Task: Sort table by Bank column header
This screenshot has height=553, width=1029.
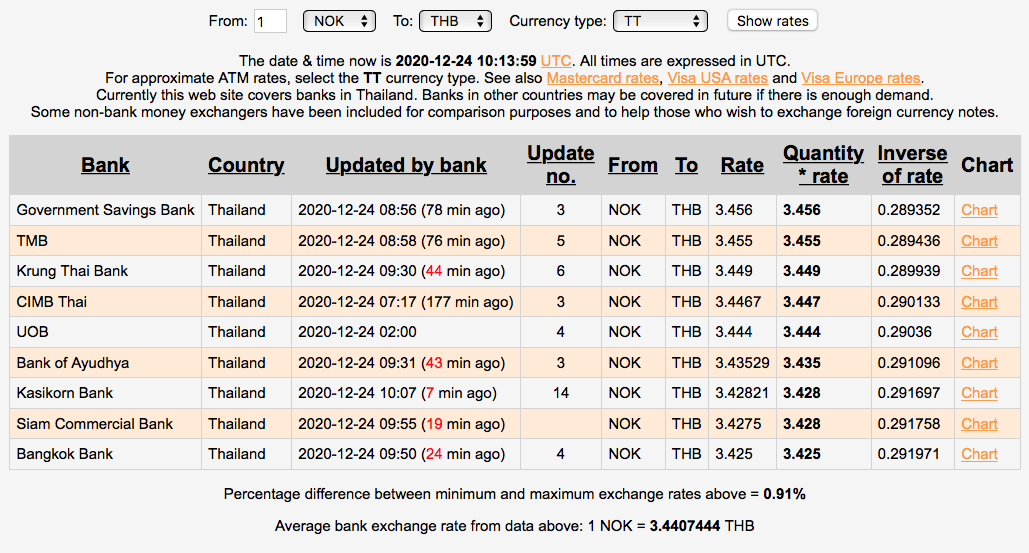Action: point(105,165)
